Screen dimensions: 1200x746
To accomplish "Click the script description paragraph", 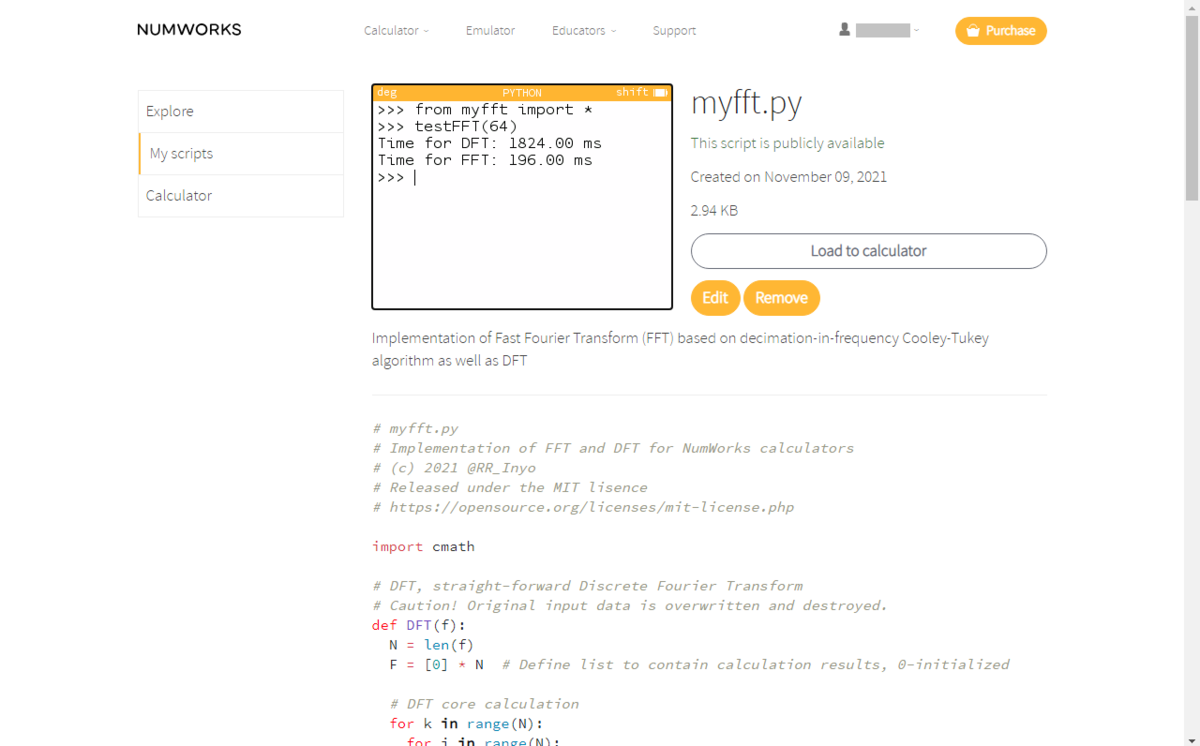I will pyautogui.click(x=680, y=349).
